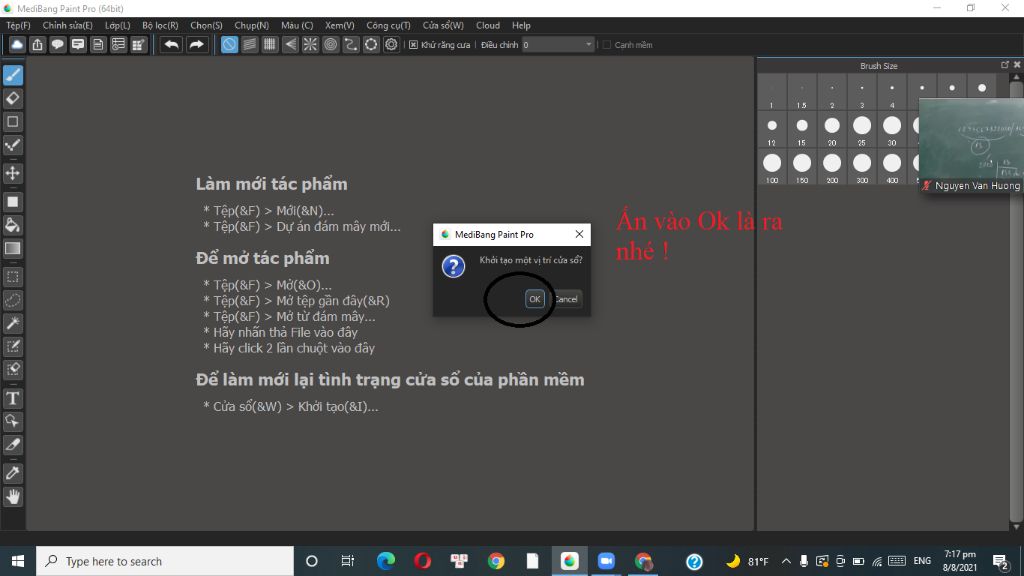Click the Nguyen Van Huong video thumbnail
This screenshot has height=576, width=1024.
(x=971, y=145)
